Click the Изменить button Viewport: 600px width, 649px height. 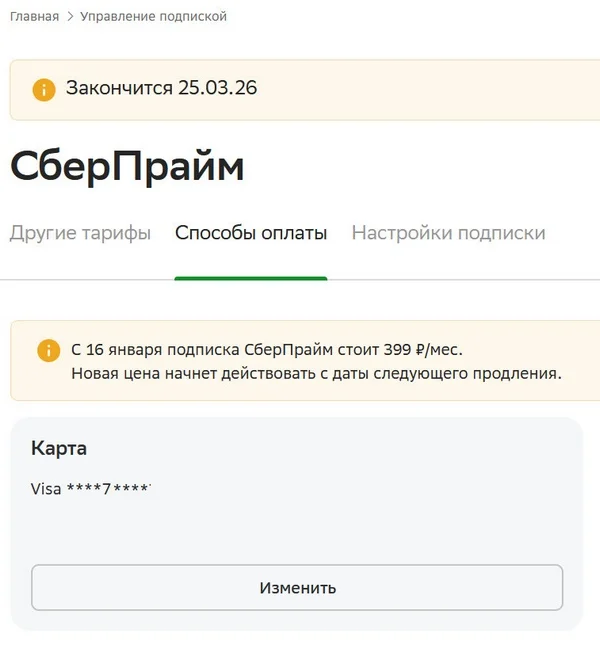point(297,587)
